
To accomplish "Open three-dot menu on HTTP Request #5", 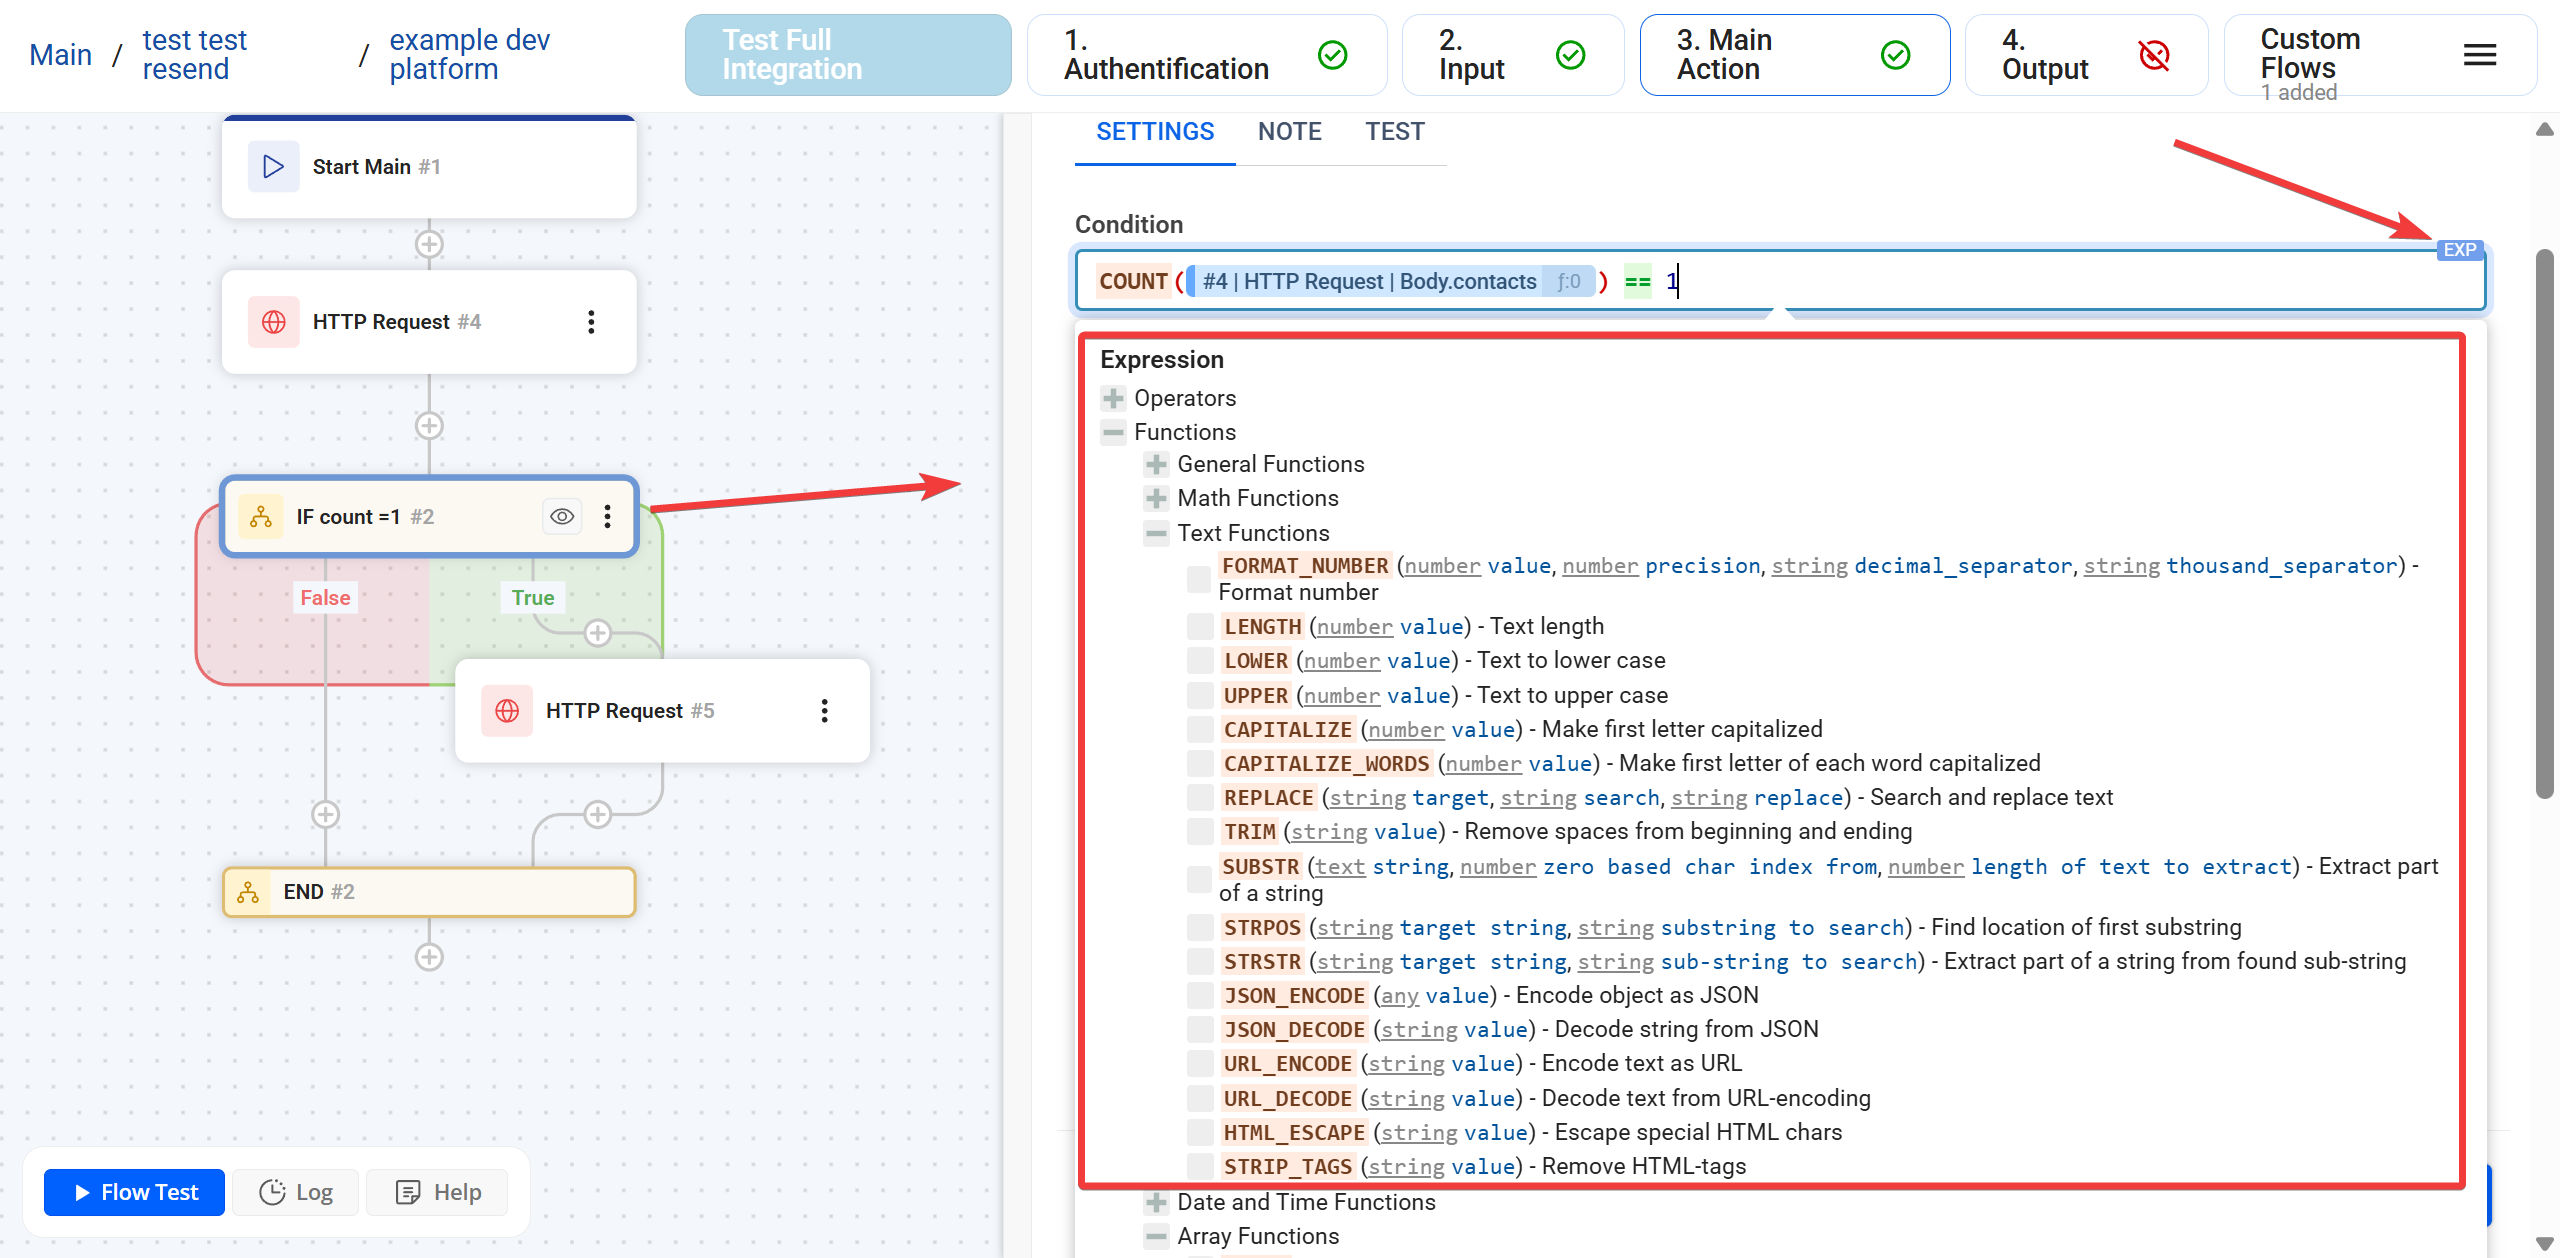I will 824,711.
